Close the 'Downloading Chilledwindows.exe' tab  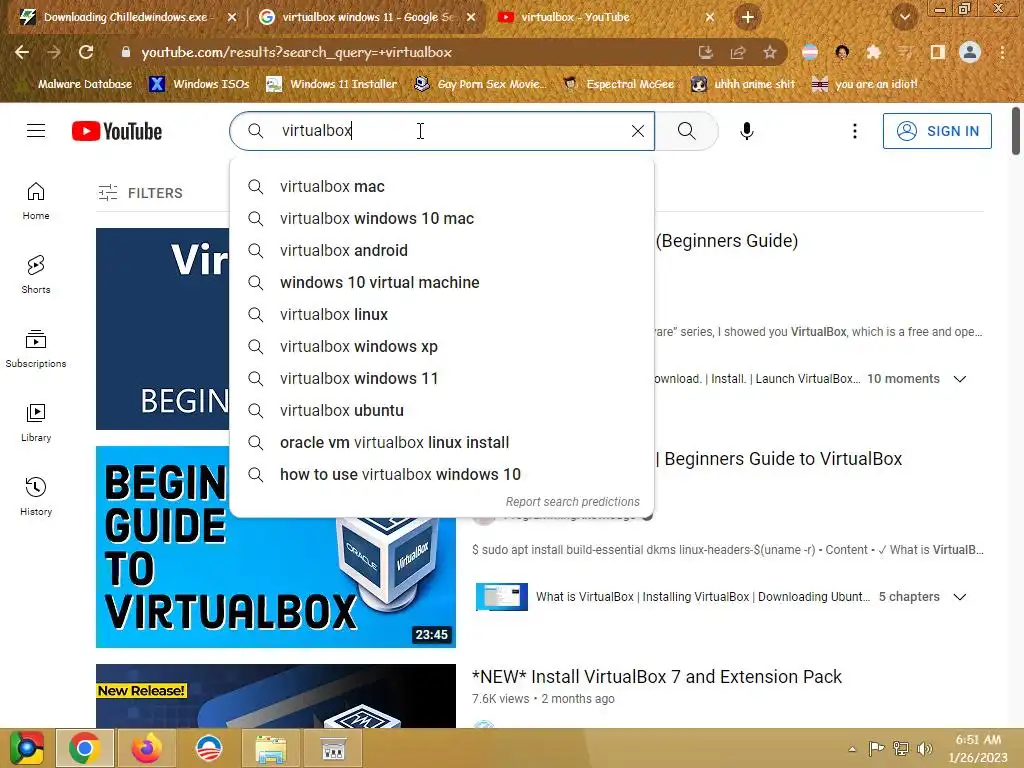(232, 18)
